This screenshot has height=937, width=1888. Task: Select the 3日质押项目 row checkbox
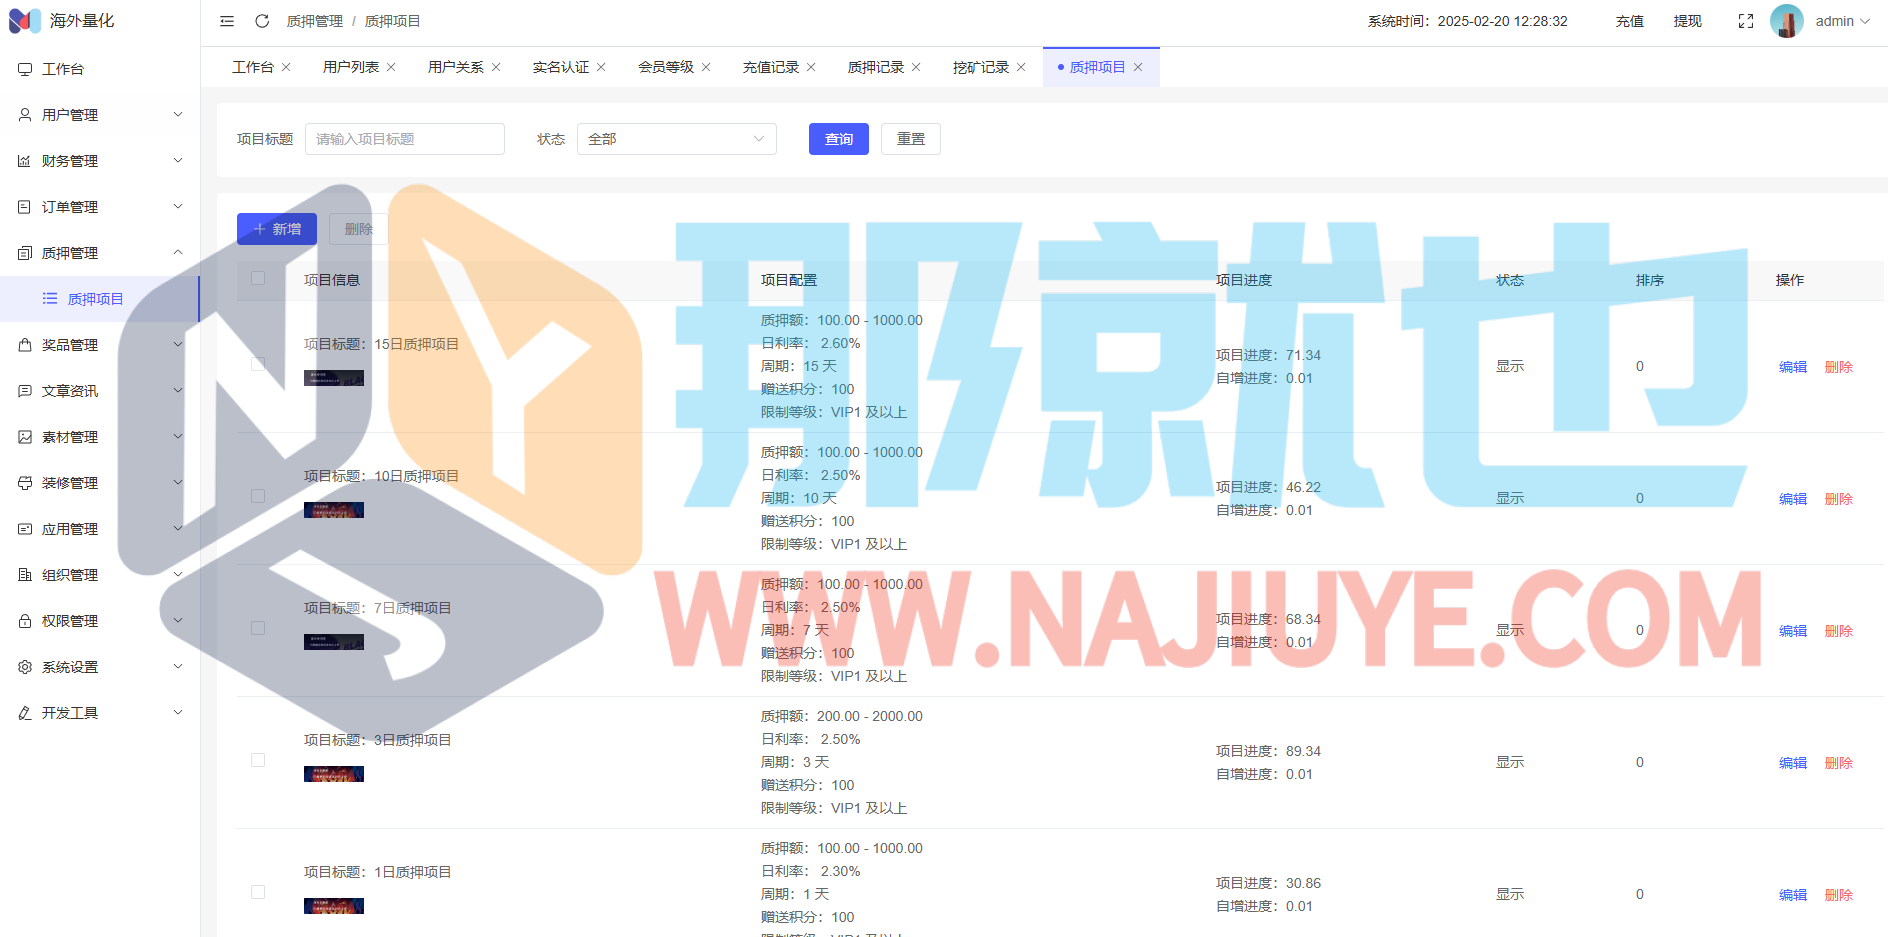258,760
